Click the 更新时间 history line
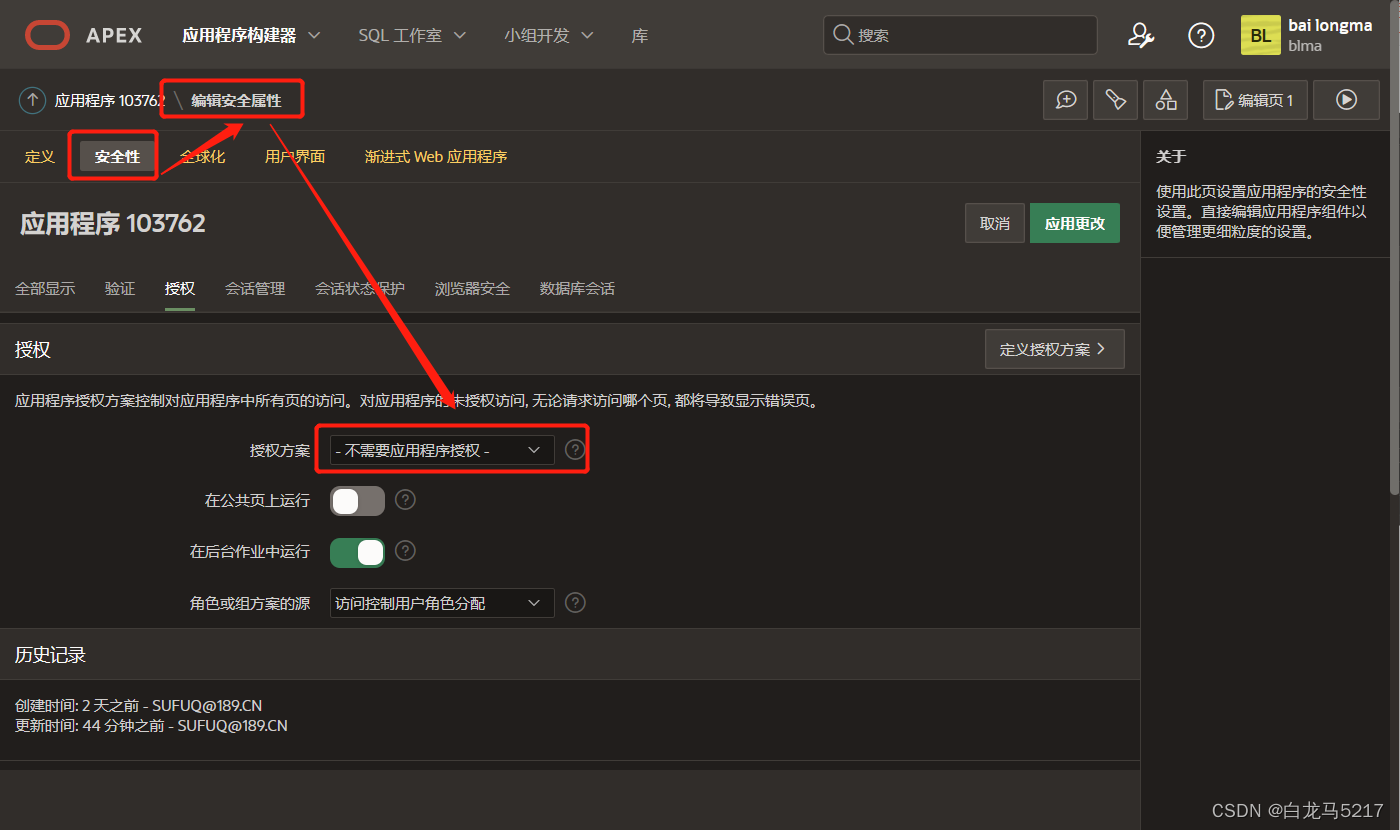This screenshot has width=1400, height=830. point(151,726)
